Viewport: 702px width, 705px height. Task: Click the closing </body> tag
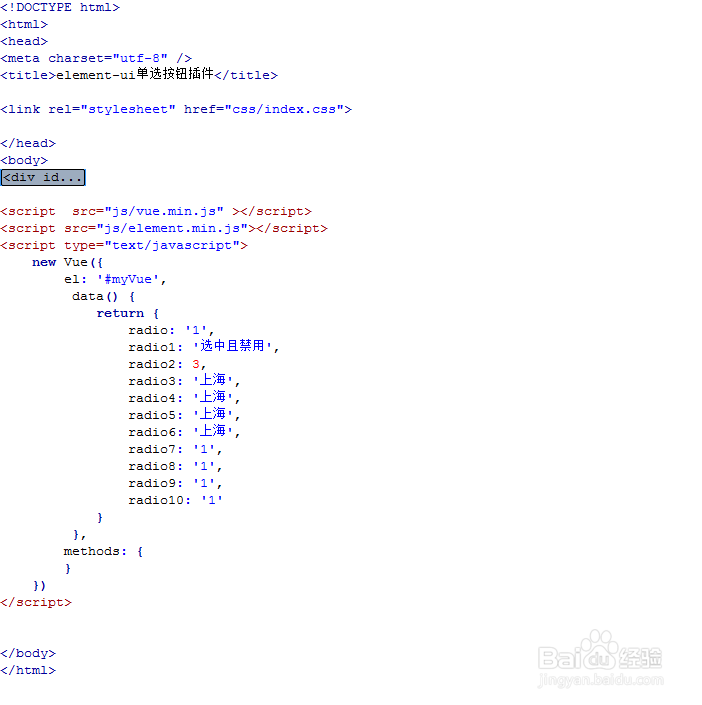point(28,654)
